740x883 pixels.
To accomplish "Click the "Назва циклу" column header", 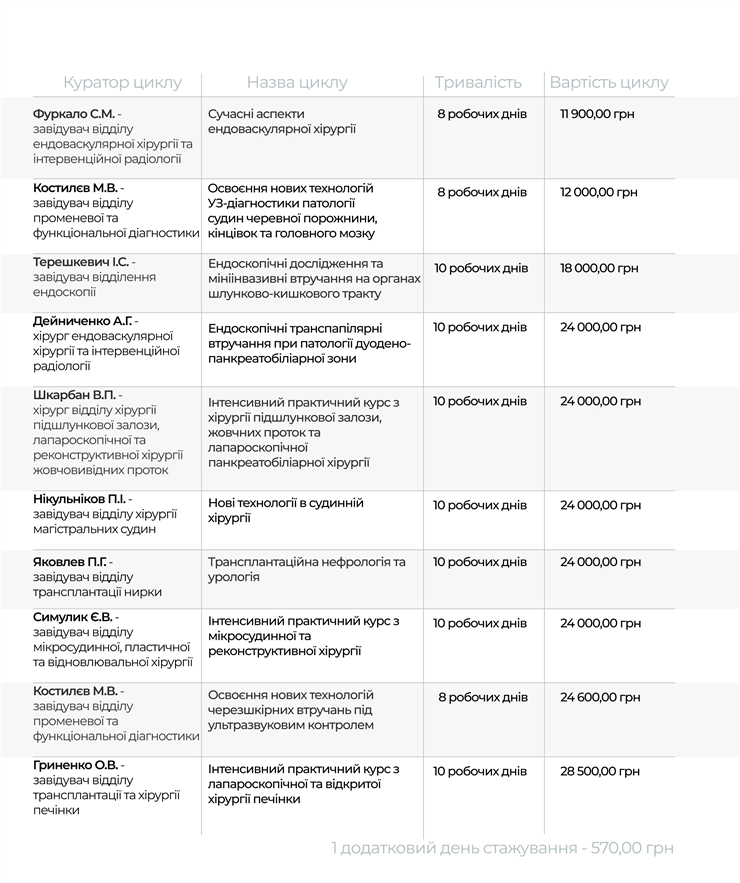I will (x=297, y=82).
